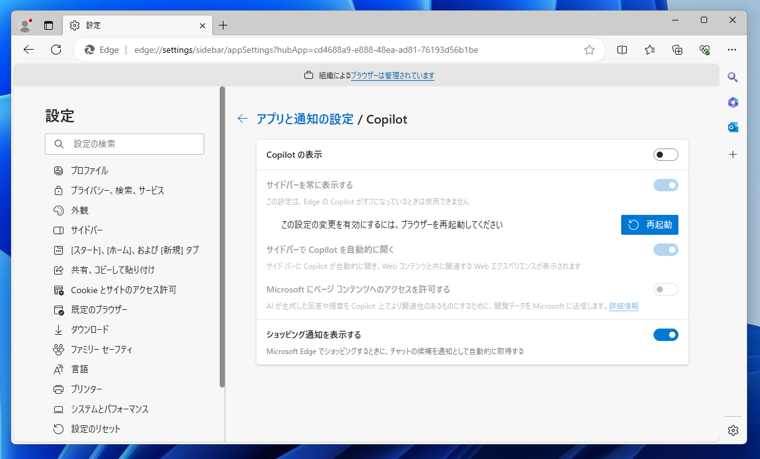Screen dimensions: 760x459
Task: Open a new tab with plus button
Action: [223, 25]
